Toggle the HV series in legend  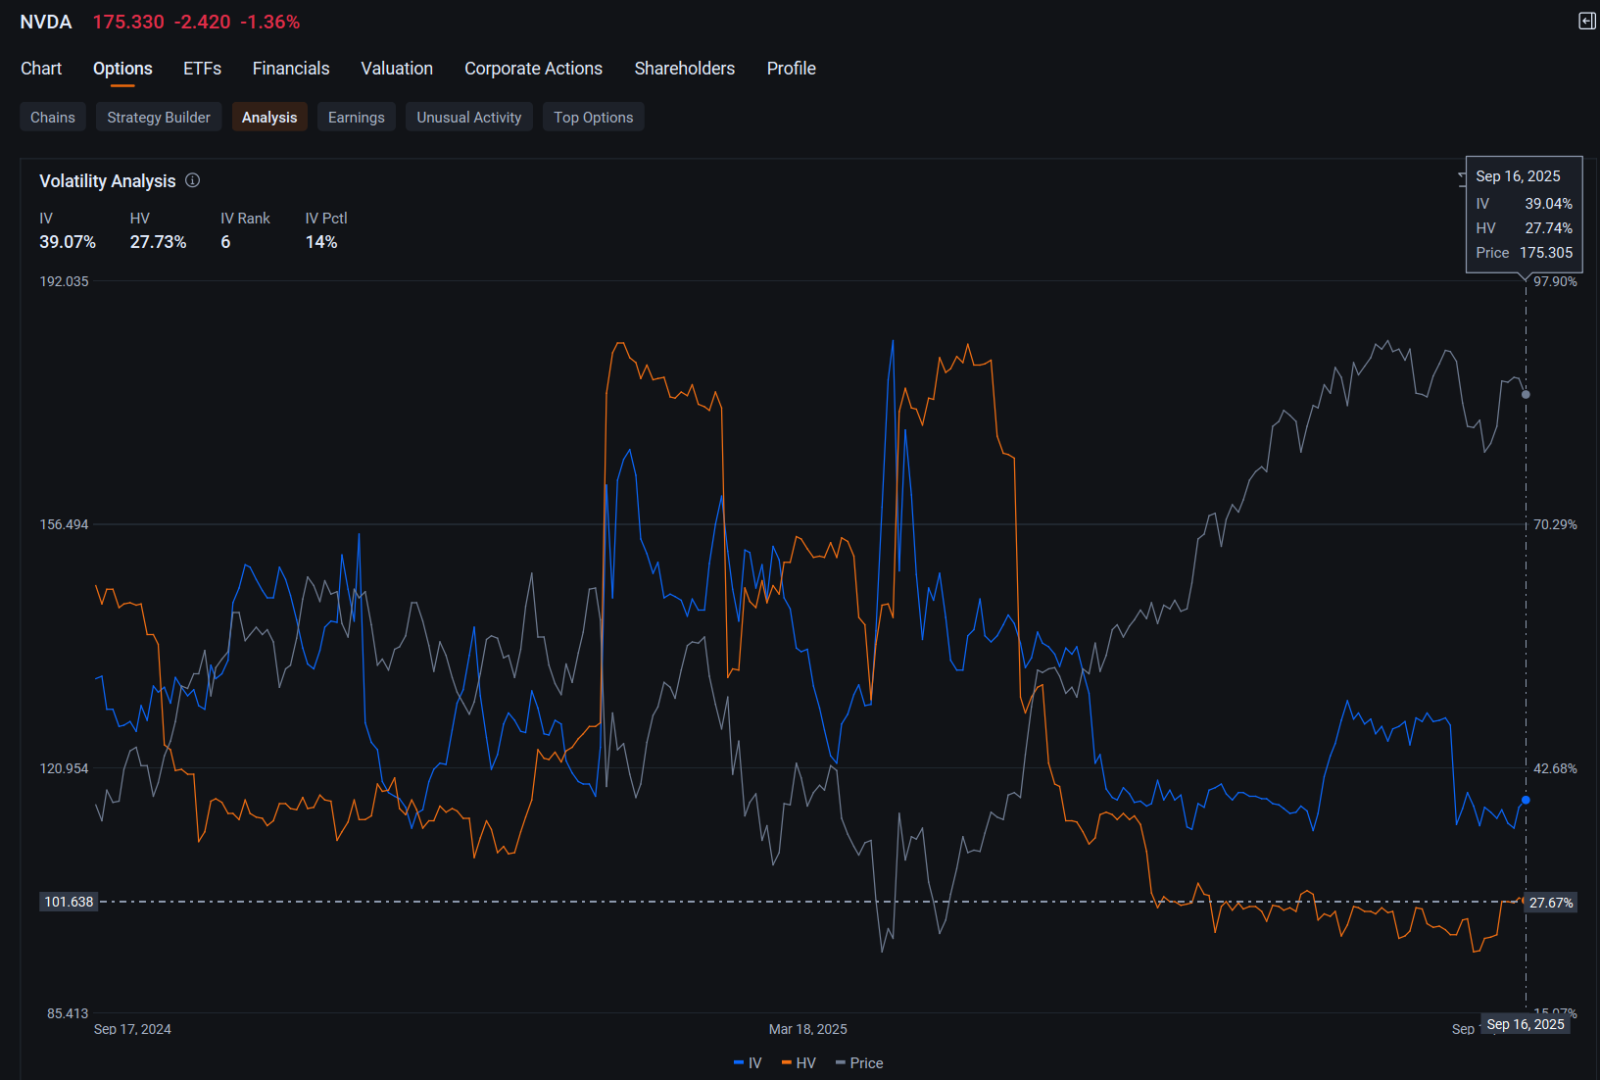(x=799, y=1063)
